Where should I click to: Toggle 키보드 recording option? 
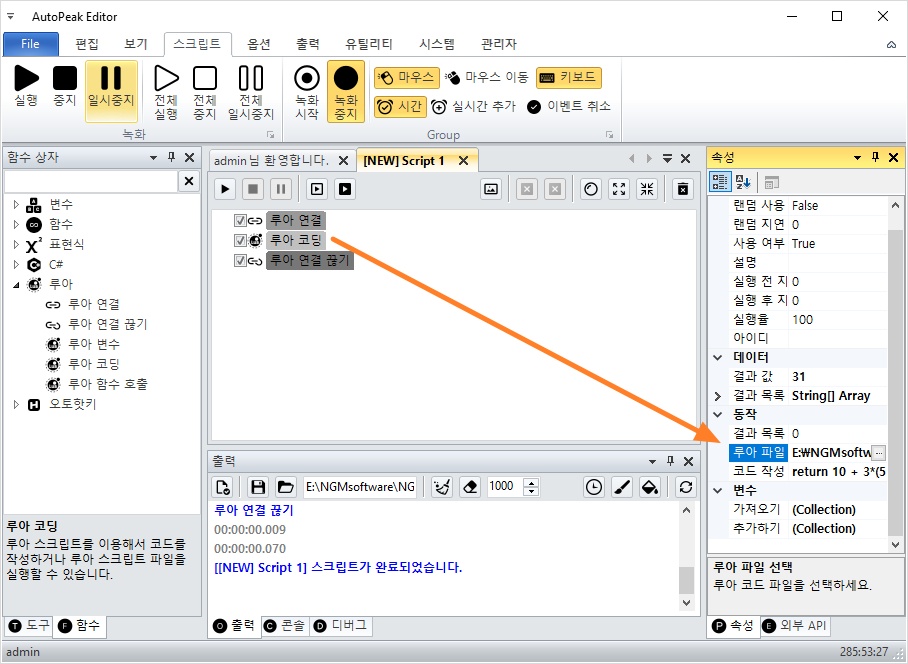click(x=569, y=78)
